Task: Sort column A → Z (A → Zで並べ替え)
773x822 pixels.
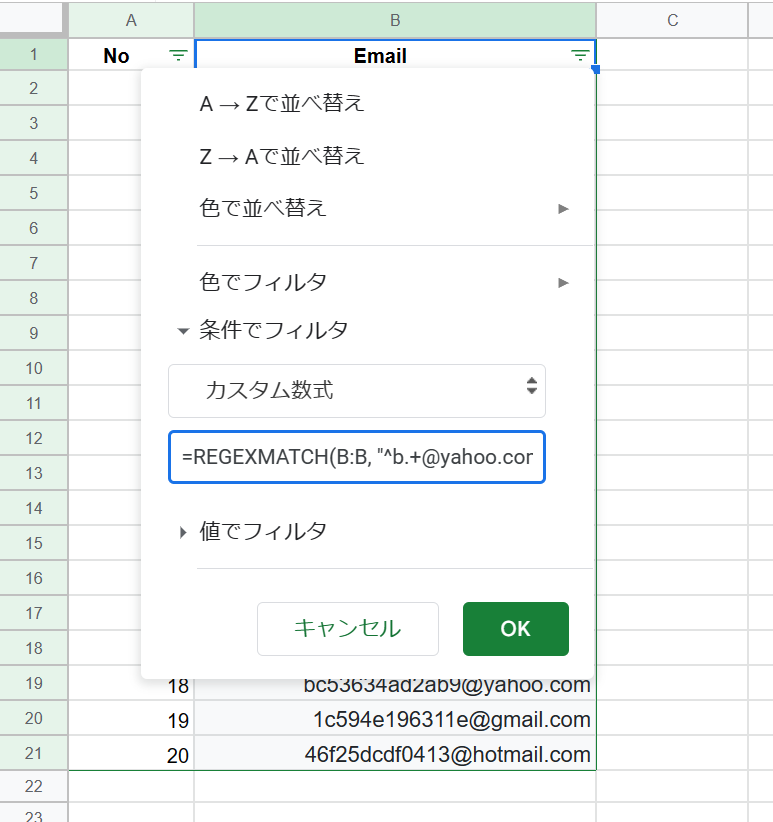Action: click(x=282, y=103)
